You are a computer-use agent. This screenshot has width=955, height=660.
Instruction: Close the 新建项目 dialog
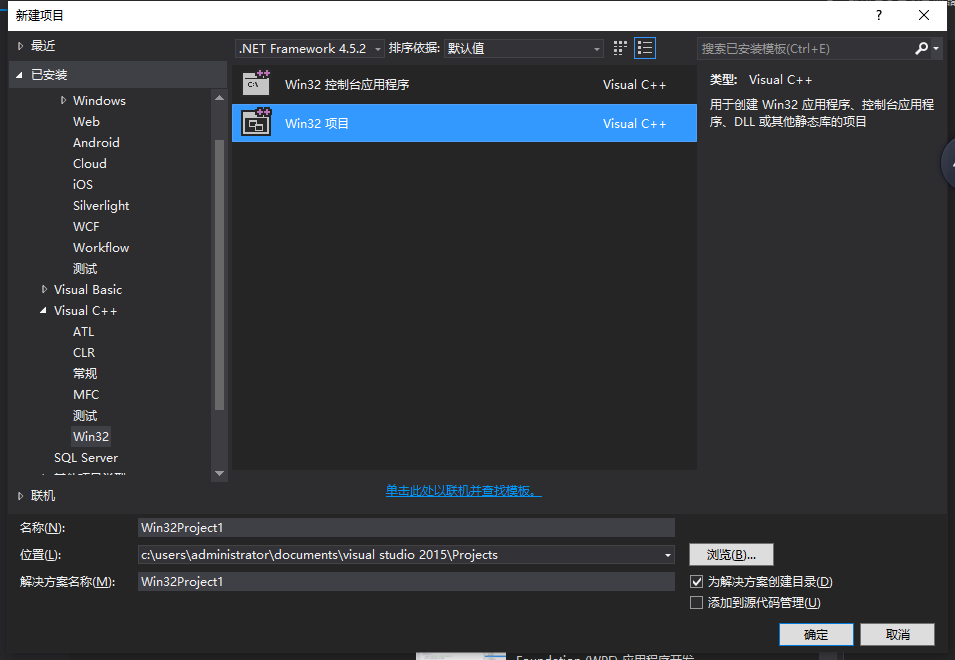pos(923,15)
